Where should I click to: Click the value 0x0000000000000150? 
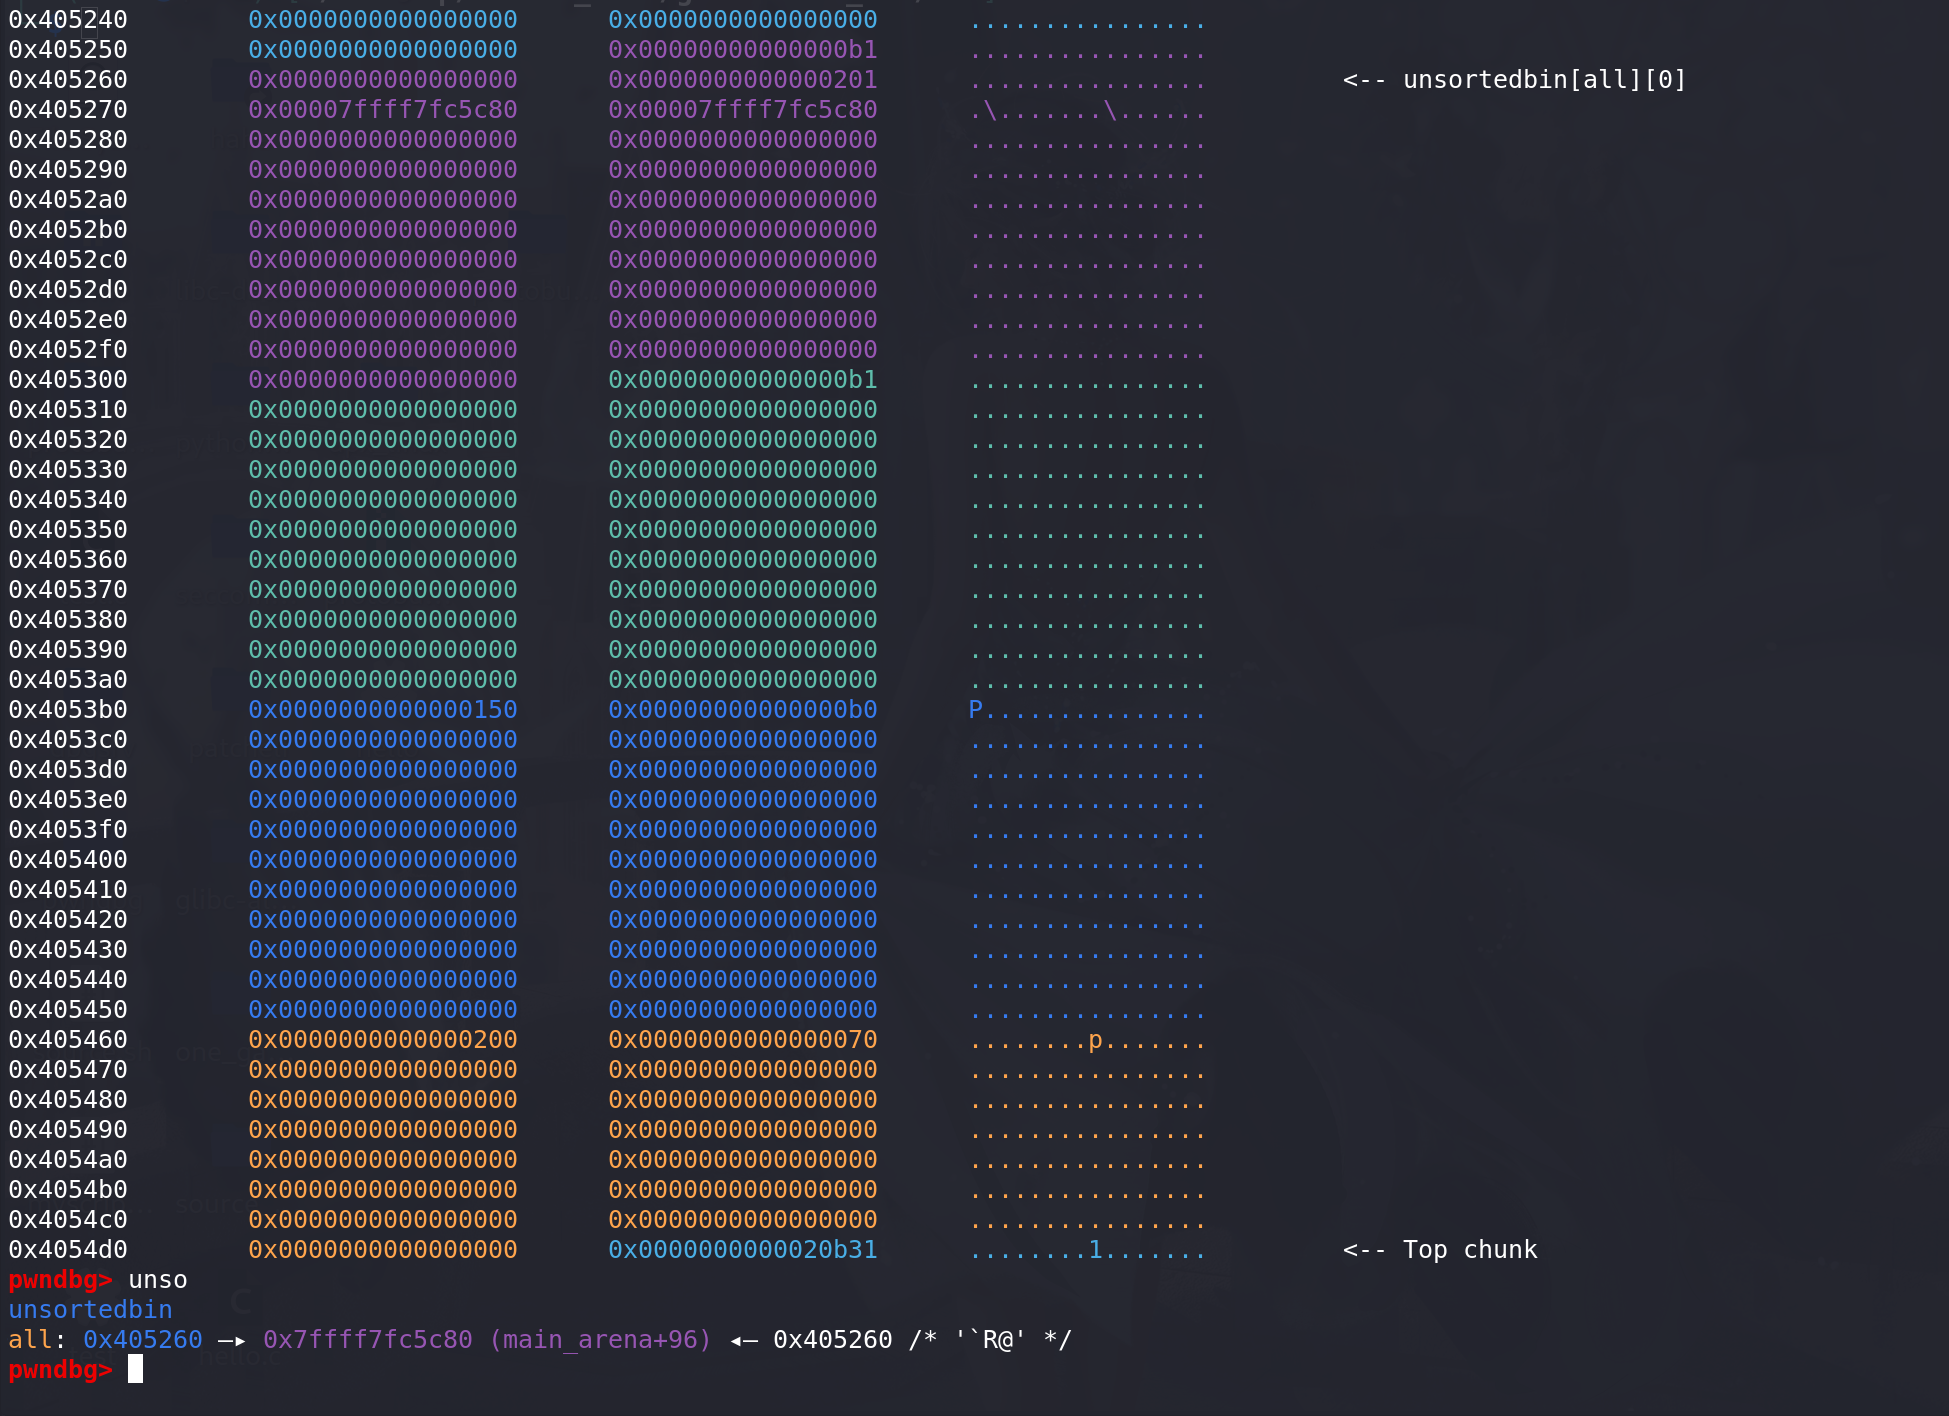coord(383,710)
